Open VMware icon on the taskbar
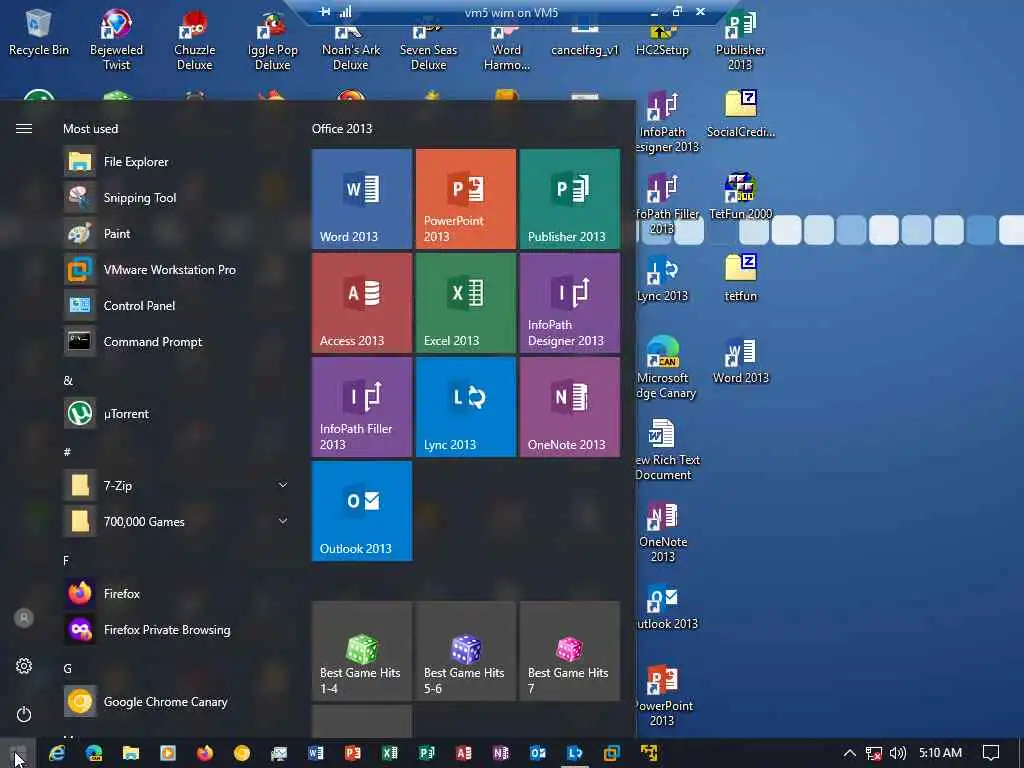The image size is (1024, 768). (x=612, y=753)
